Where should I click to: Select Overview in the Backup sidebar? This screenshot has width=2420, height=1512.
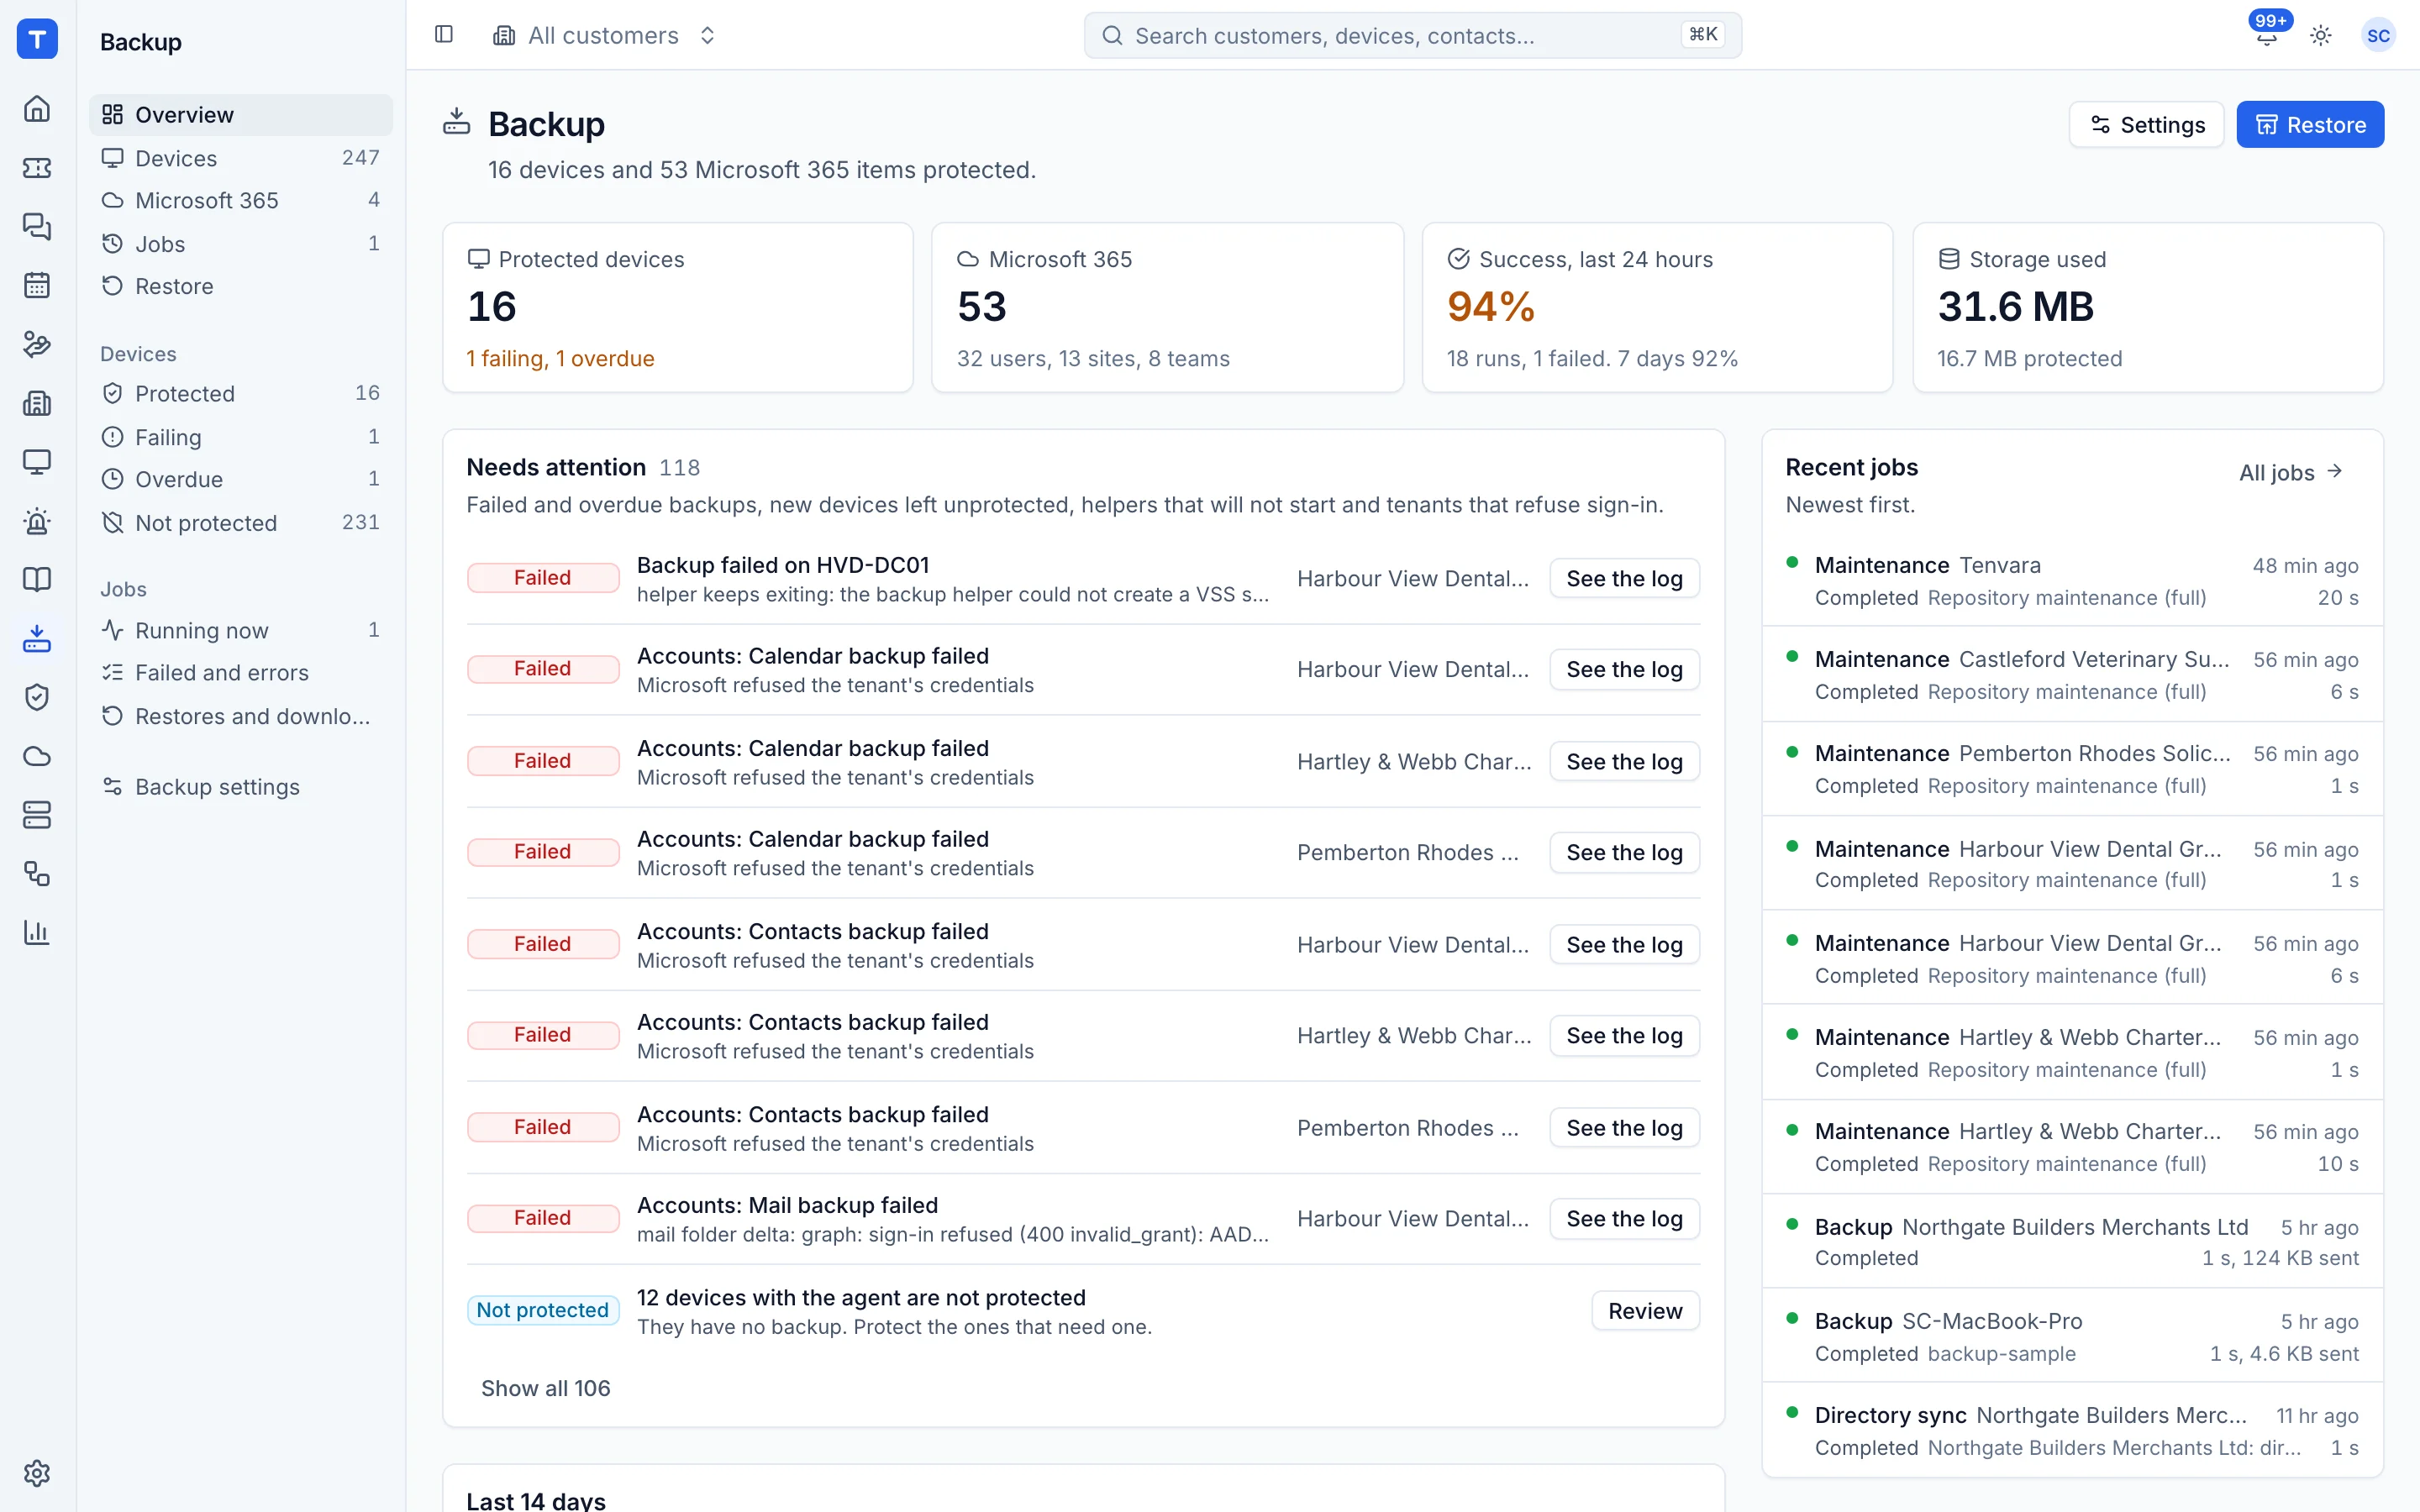[241, 115]
